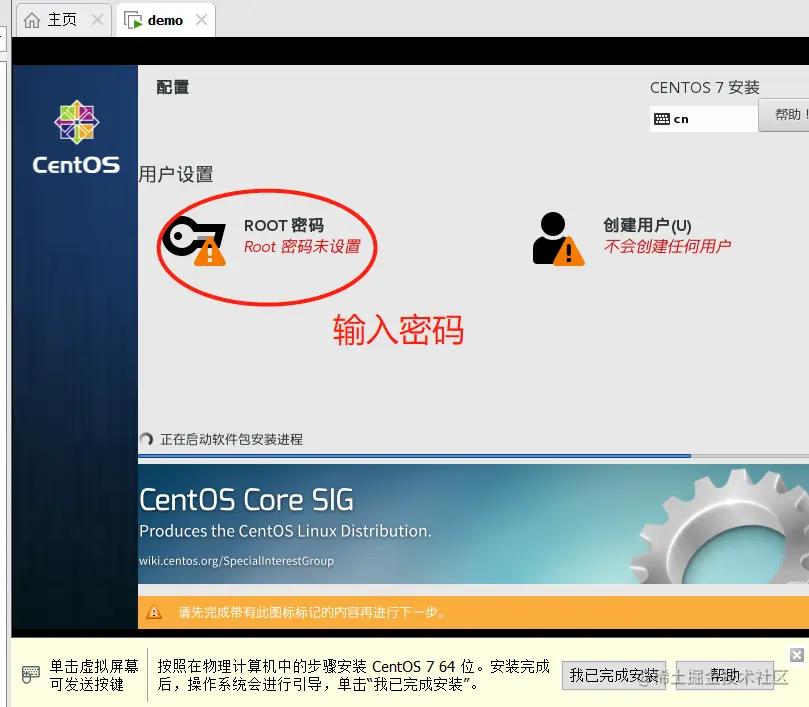The height and width of the screenshot is (707, 809).
Task: Close the 主页 tab
Action: pyautogui.click(x=97, y=20)
